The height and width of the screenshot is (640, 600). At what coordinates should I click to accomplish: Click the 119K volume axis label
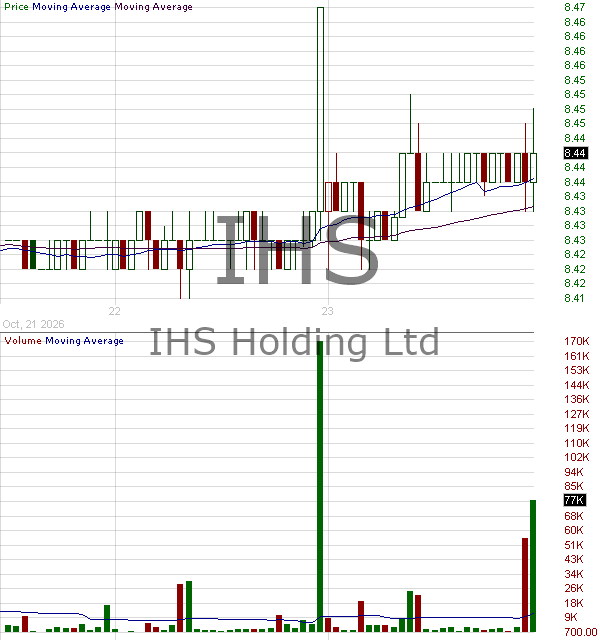point(577,428)
